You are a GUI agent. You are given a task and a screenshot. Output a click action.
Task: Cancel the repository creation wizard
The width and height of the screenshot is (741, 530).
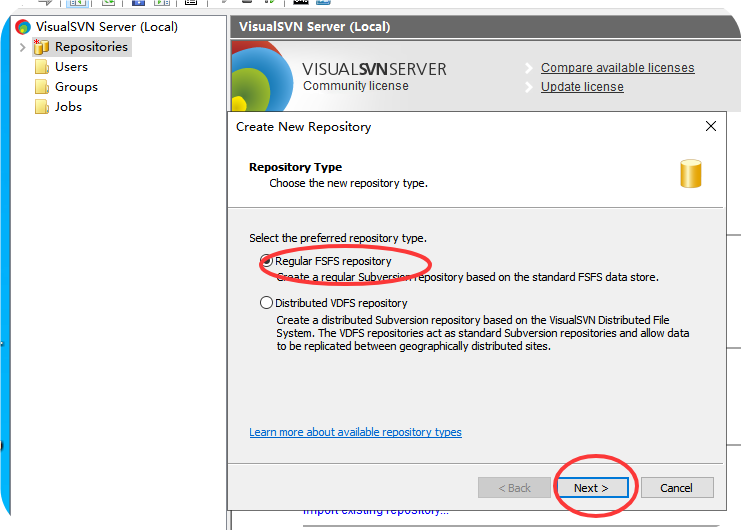click(x=677, y=488)
